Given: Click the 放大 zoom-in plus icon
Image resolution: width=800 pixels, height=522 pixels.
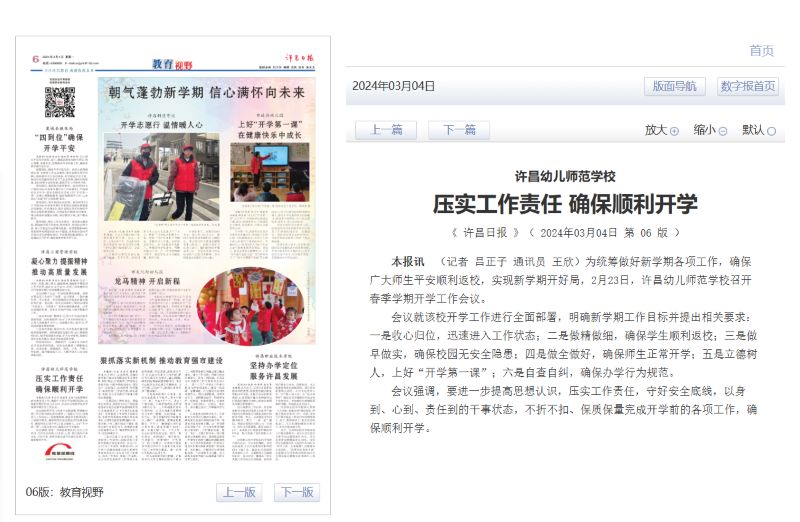Looking at the screenshot, I should [x=674, y=131].
